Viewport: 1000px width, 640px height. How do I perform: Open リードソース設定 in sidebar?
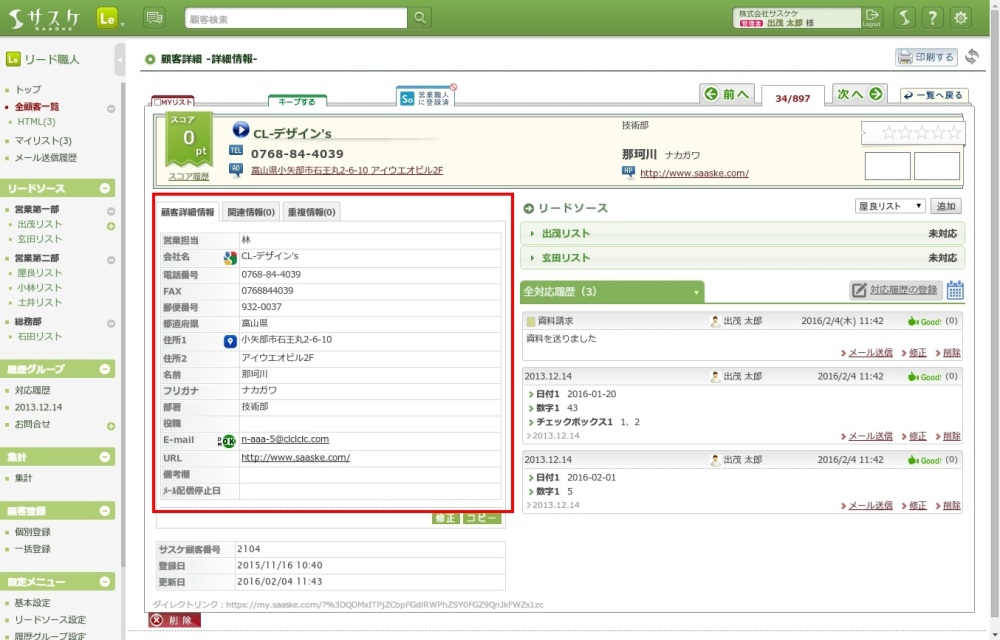(x=50, y=620)
